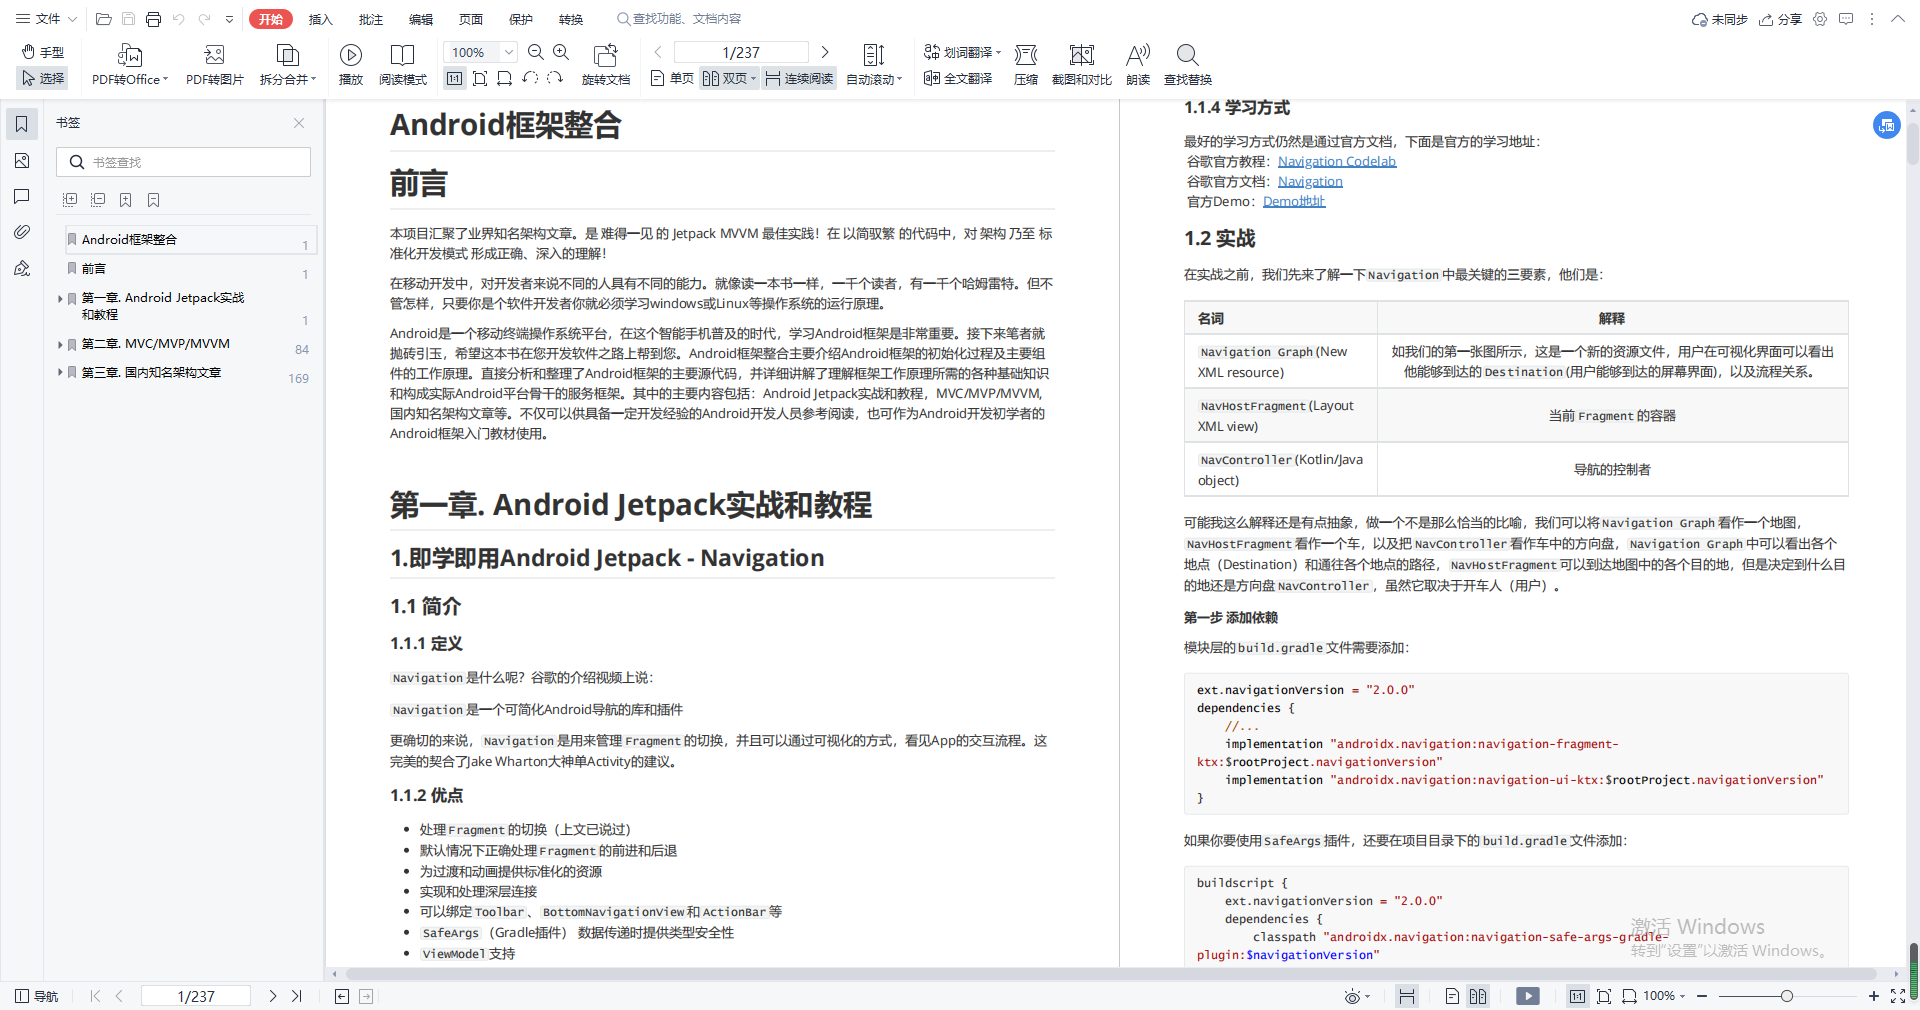Expand 第一章 Android Jetpack bookmark

60,298
